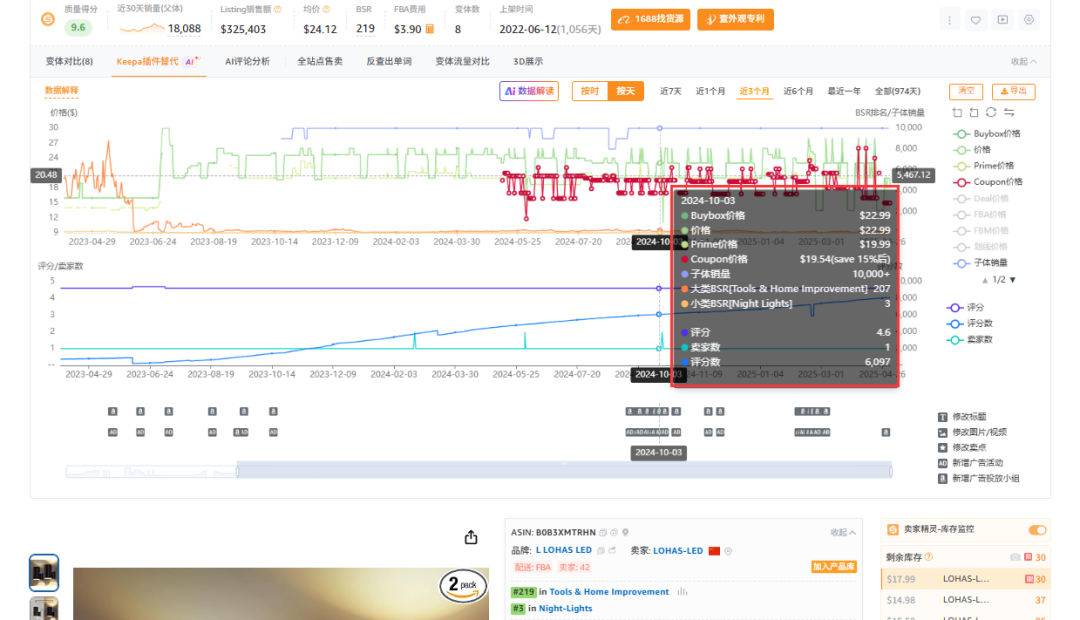
Task: Toggle the inventory monitoring switch
Action: [1037, 530]
